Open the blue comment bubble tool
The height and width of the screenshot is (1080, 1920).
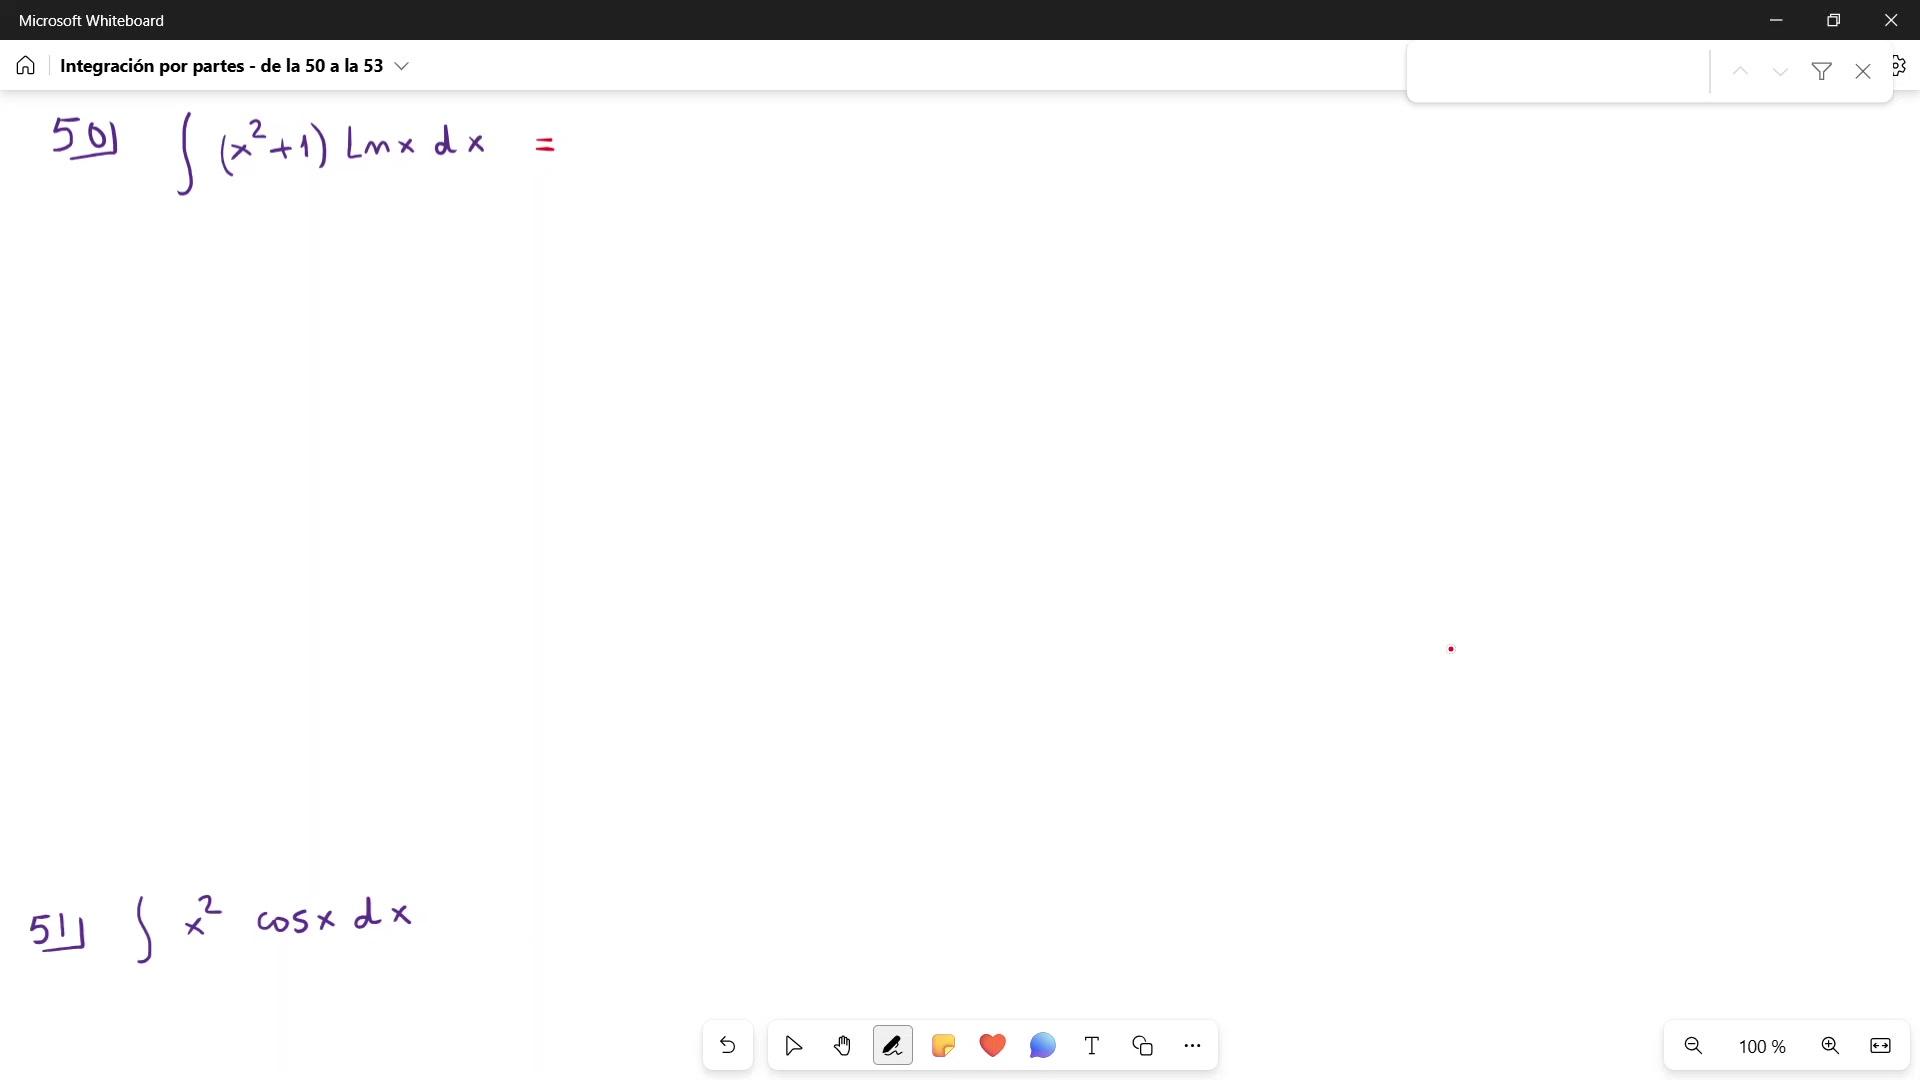(1042, 1046)
